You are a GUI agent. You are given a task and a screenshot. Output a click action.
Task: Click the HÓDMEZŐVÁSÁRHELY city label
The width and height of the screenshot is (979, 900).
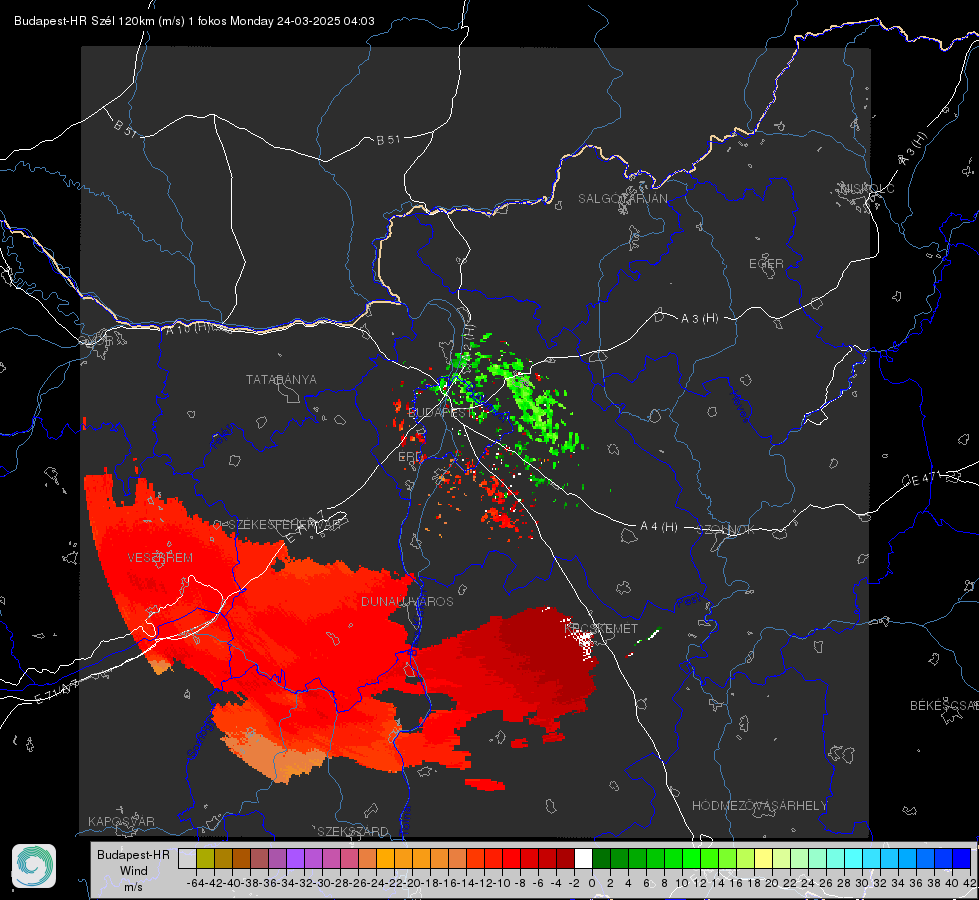[x=759, y=806]
